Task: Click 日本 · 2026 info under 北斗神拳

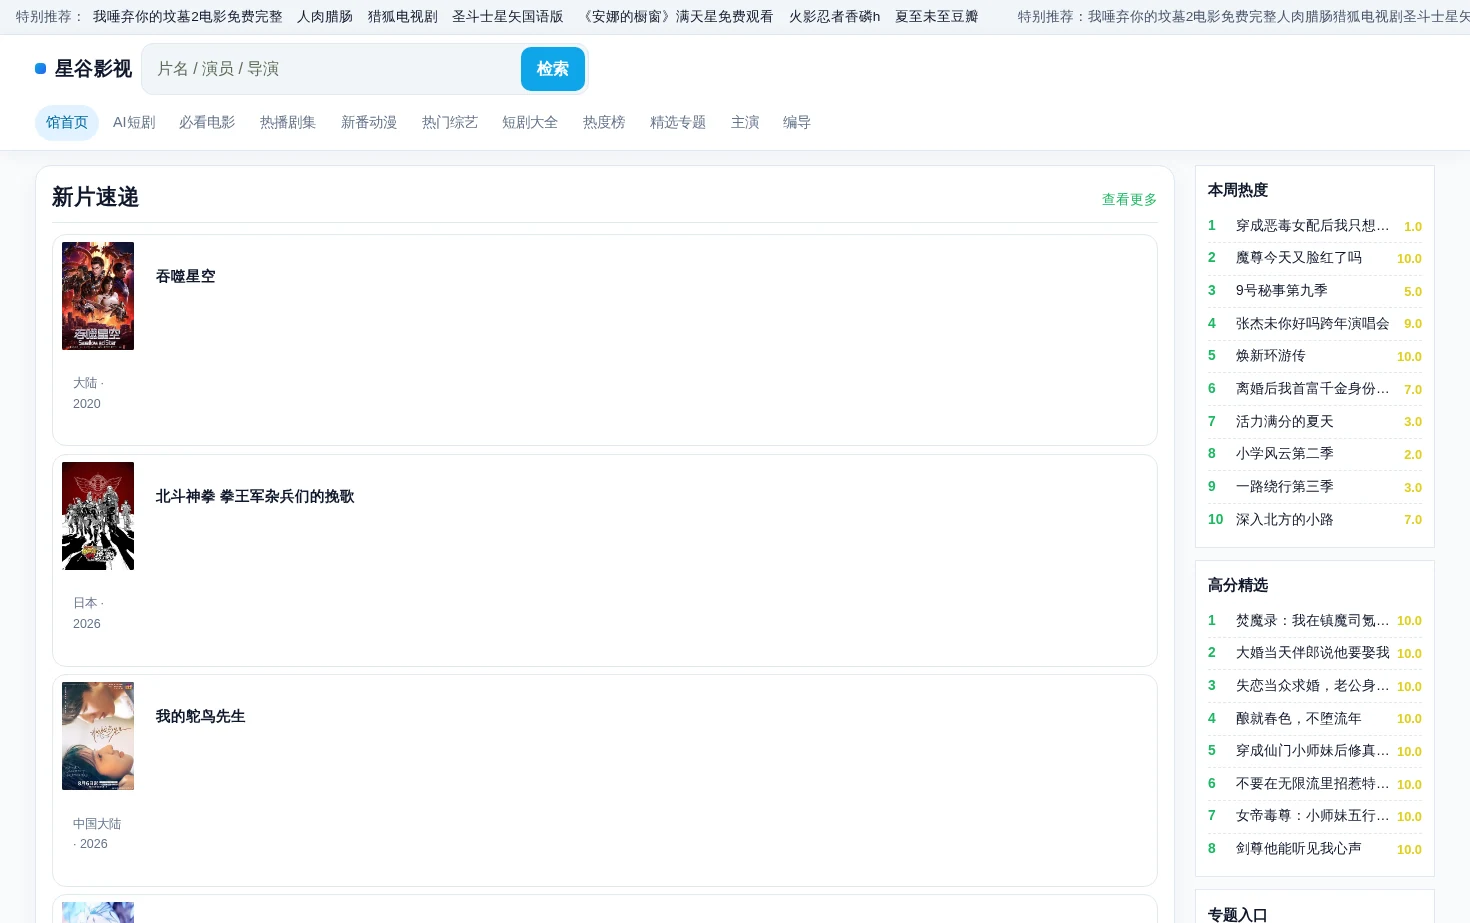Action: coord(88,614)
